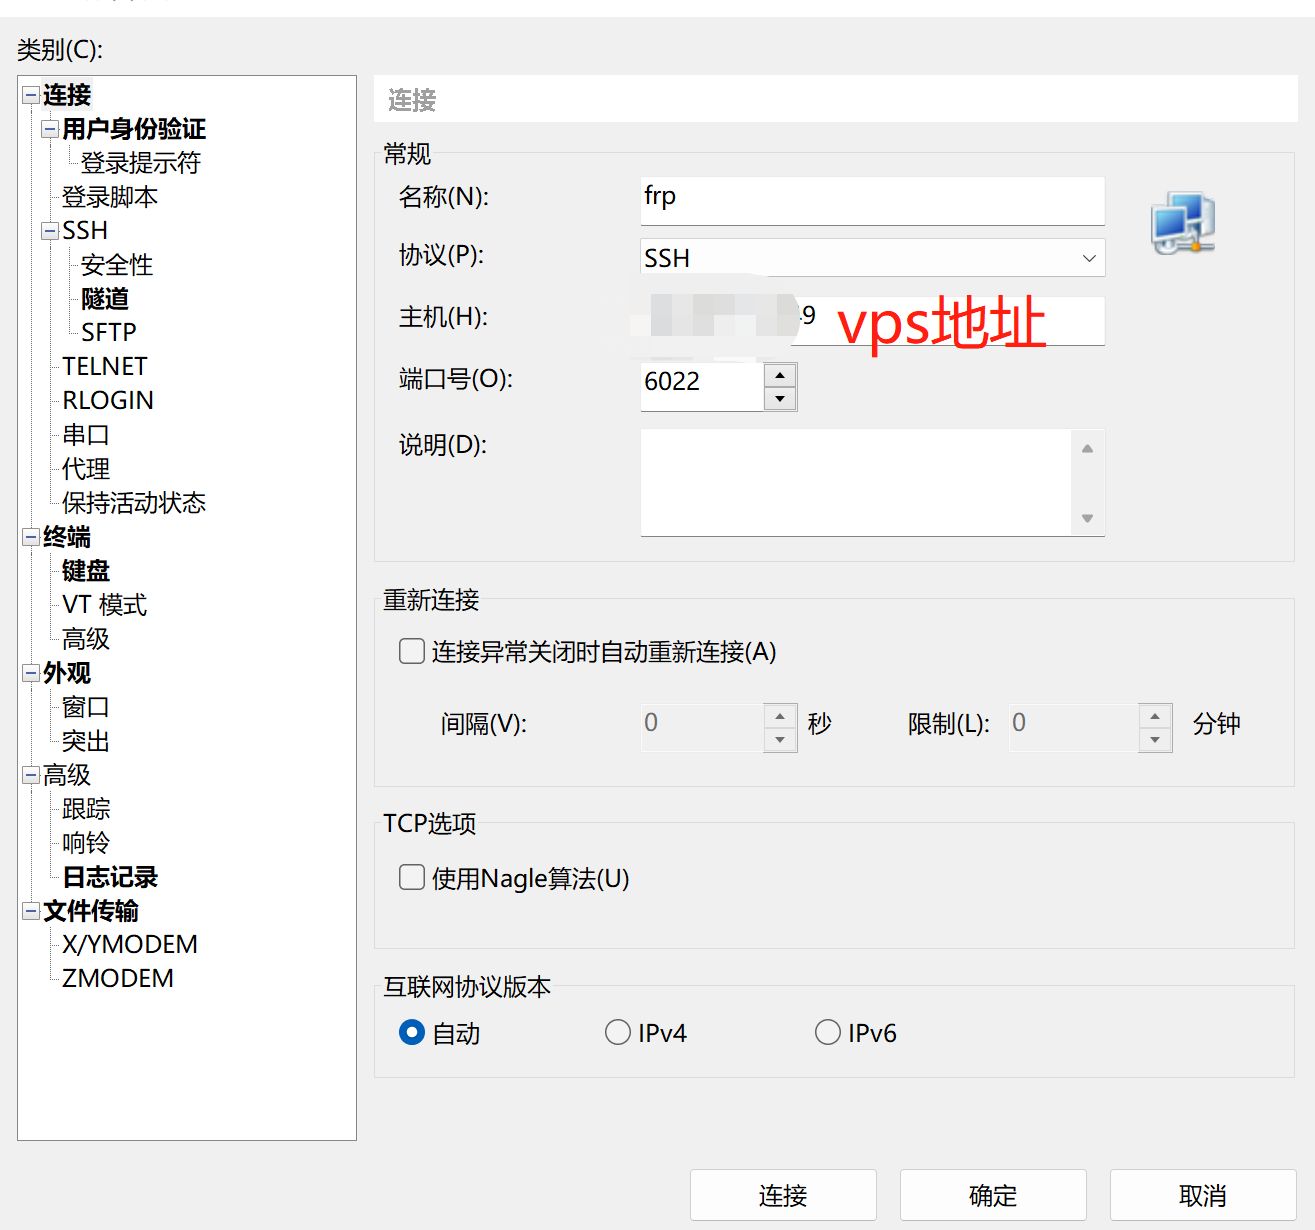Select 日志记录 in the tree
This screenshot has height=1230, width=1315.
click(x=109, y=877)
